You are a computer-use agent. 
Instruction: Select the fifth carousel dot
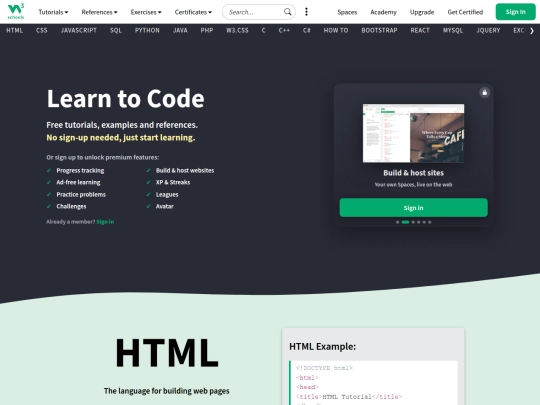coord(424,222)
